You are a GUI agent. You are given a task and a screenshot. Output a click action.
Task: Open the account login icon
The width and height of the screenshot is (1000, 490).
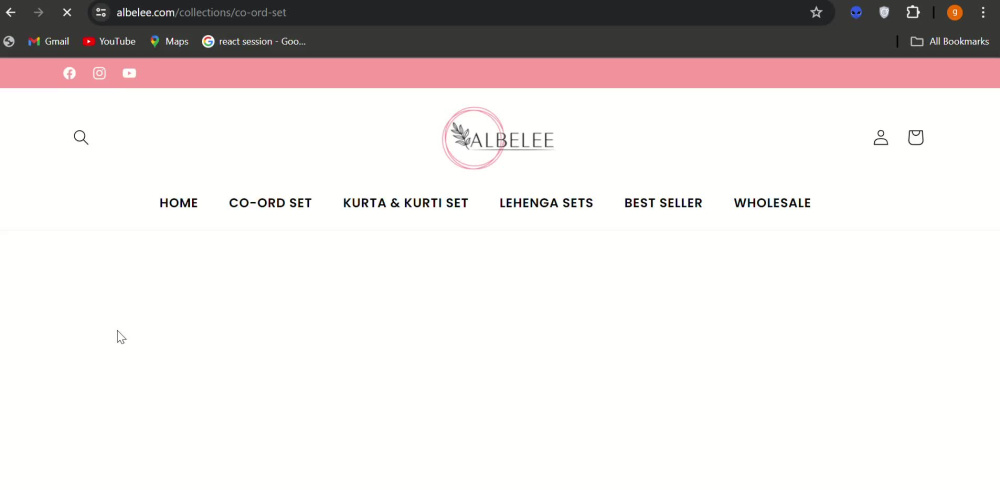(x=881, y=137)
